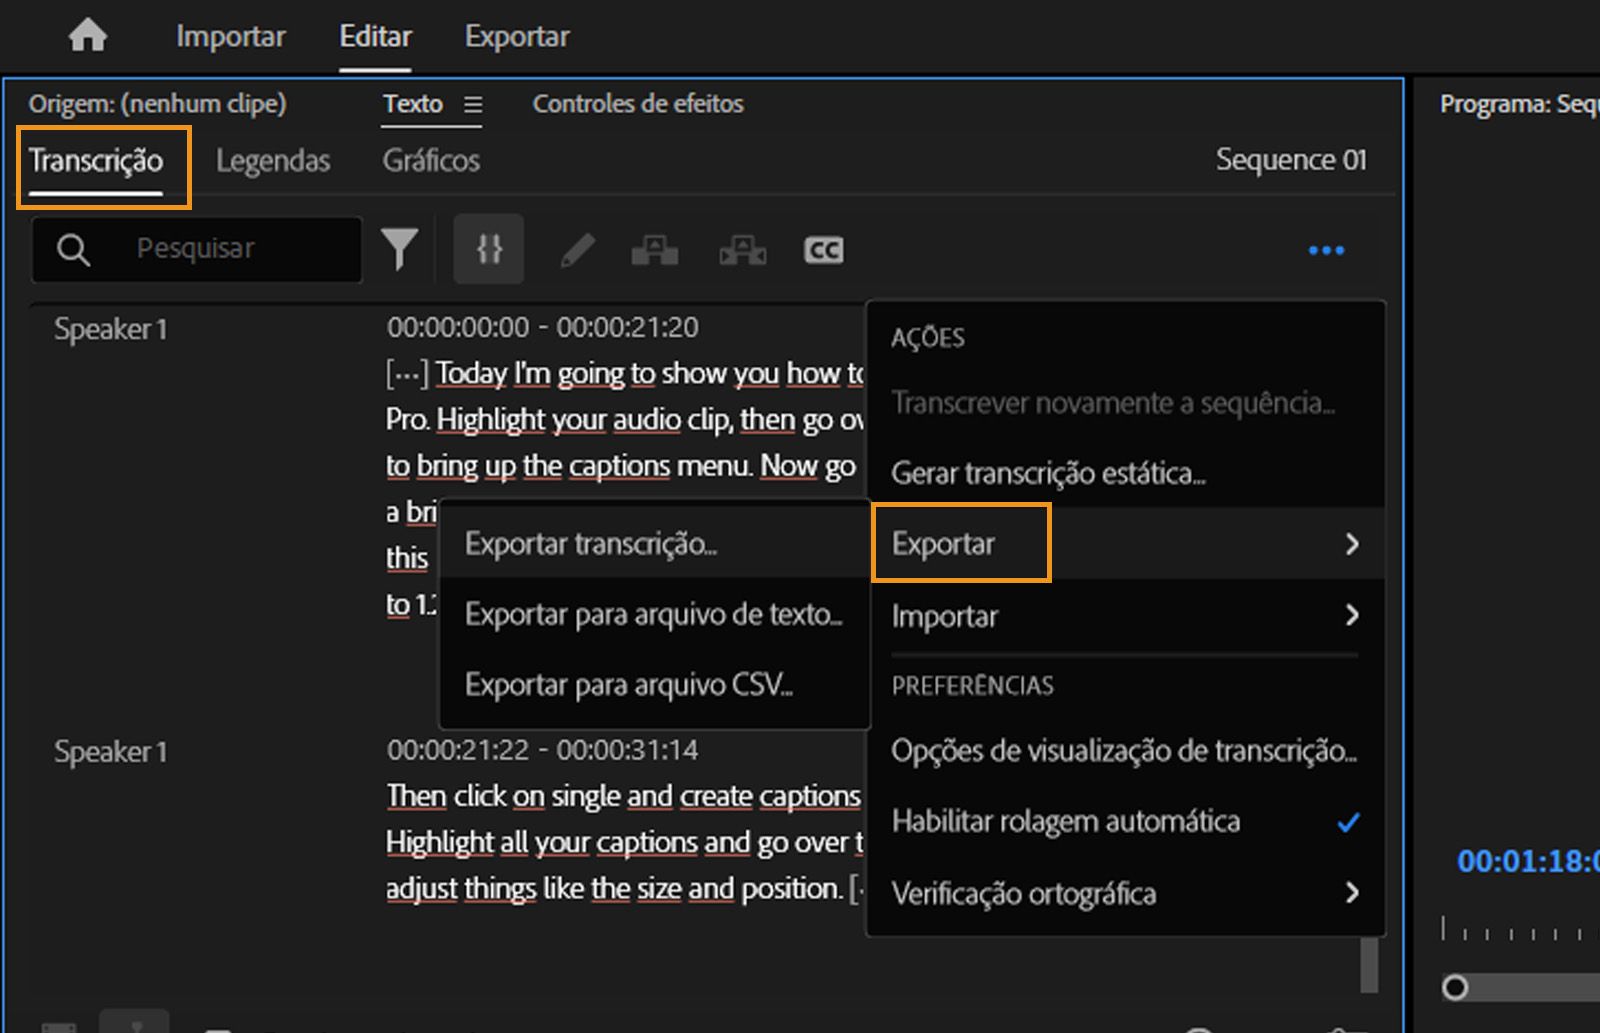The height and width of the screenshot is (1033, 1600).
Task: Click the second insert-clip toolbar icon
Action: click(x=741, y=250)
